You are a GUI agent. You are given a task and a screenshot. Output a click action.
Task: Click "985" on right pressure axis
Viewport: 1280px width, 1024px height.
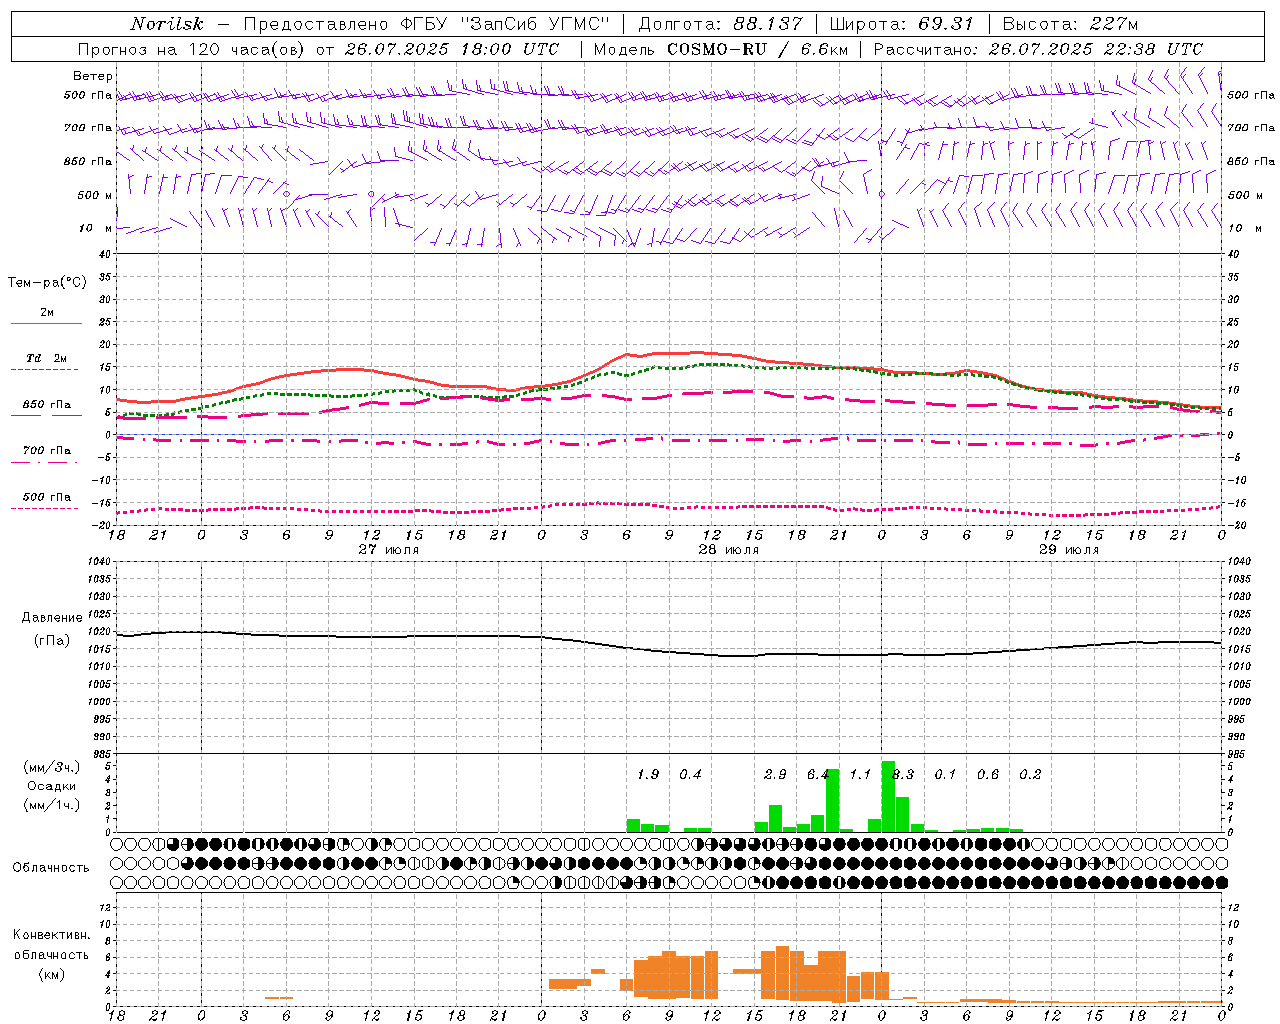(x=1238, y=754)
